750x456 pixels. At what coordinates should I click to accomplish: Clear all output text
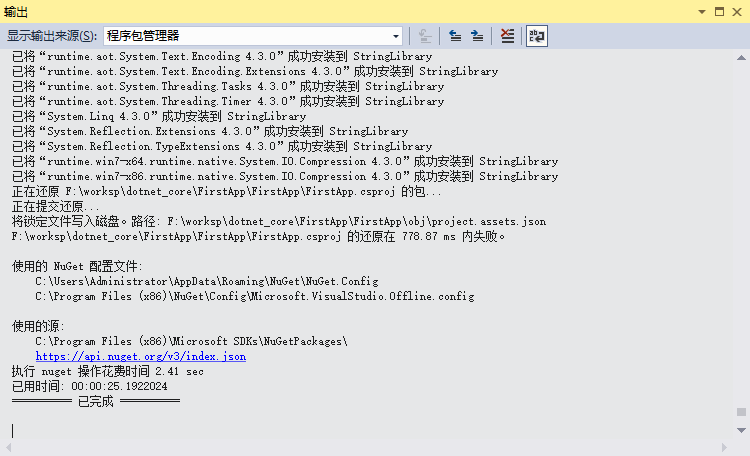tap(507, 36)
